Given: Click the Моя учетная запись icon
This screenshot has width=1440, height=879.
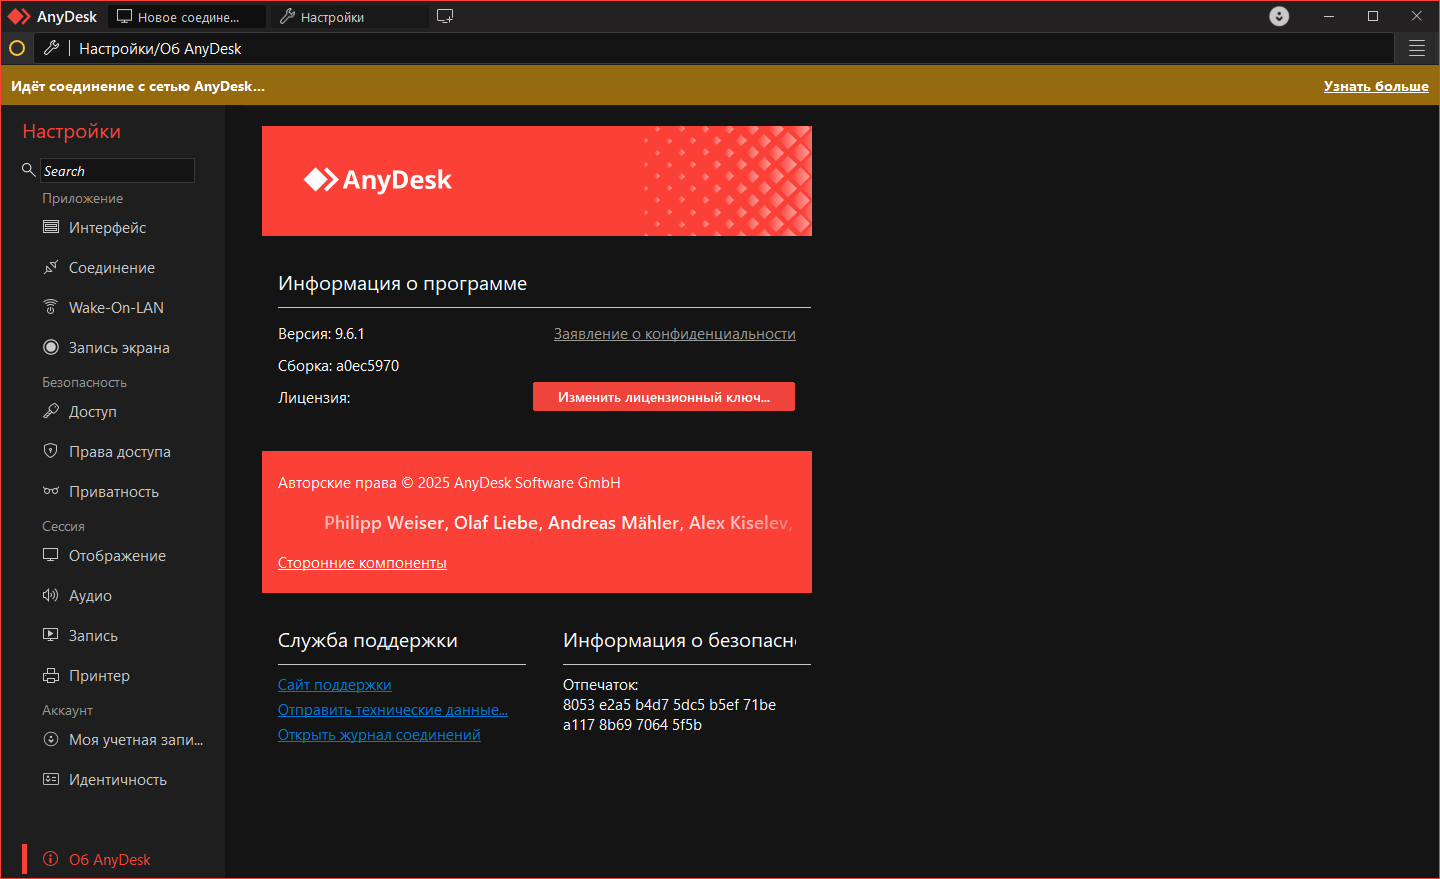Looking at the screenshot, I should (51, 739).
